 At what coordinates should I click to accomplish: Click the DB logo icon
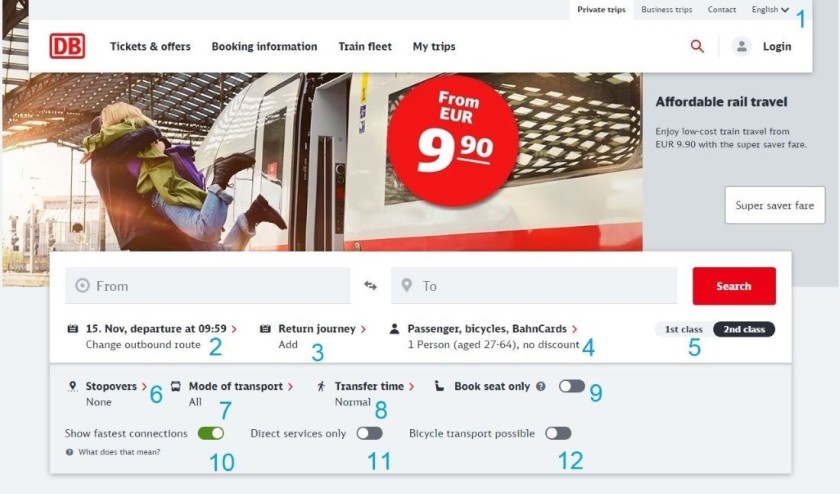click(x=67, y=46)
